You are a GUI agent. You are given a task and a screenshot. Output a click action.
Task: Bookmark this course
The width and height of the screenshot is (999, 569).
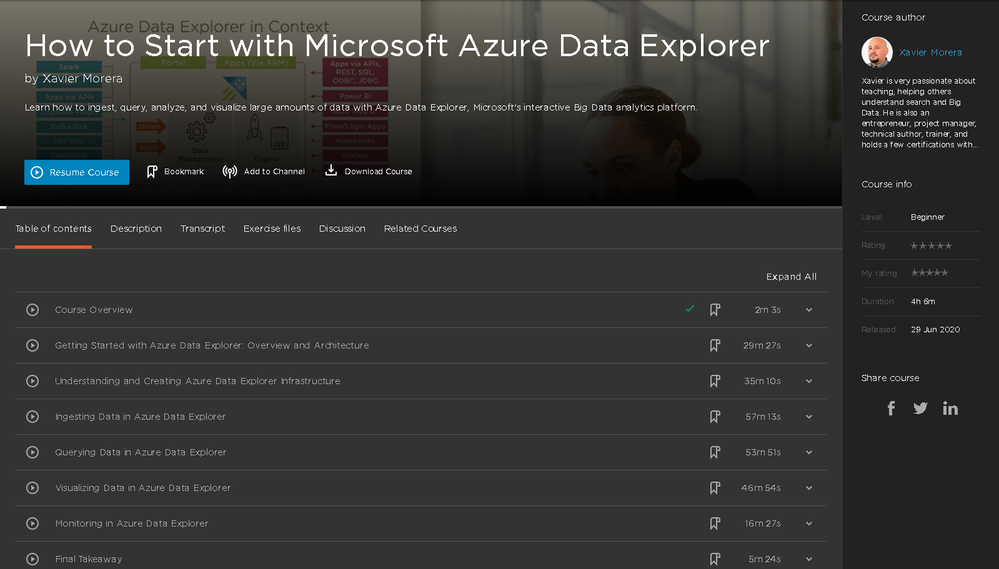[175, 171]
